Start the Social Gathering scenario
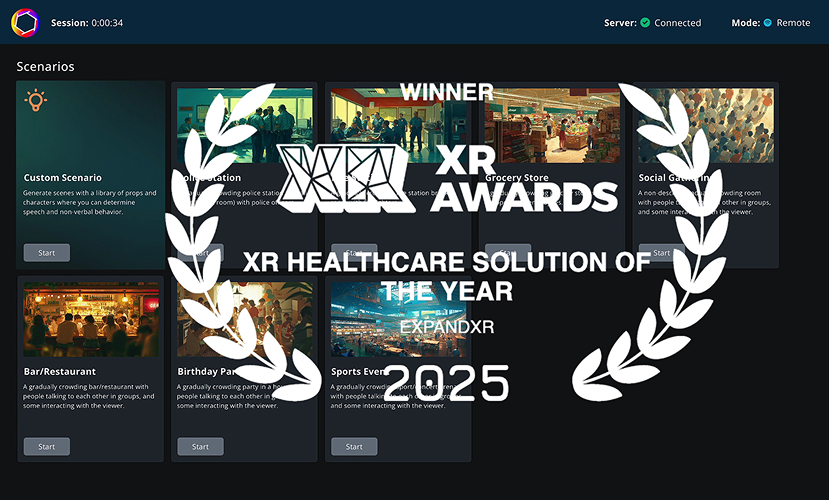 (661, 253)
